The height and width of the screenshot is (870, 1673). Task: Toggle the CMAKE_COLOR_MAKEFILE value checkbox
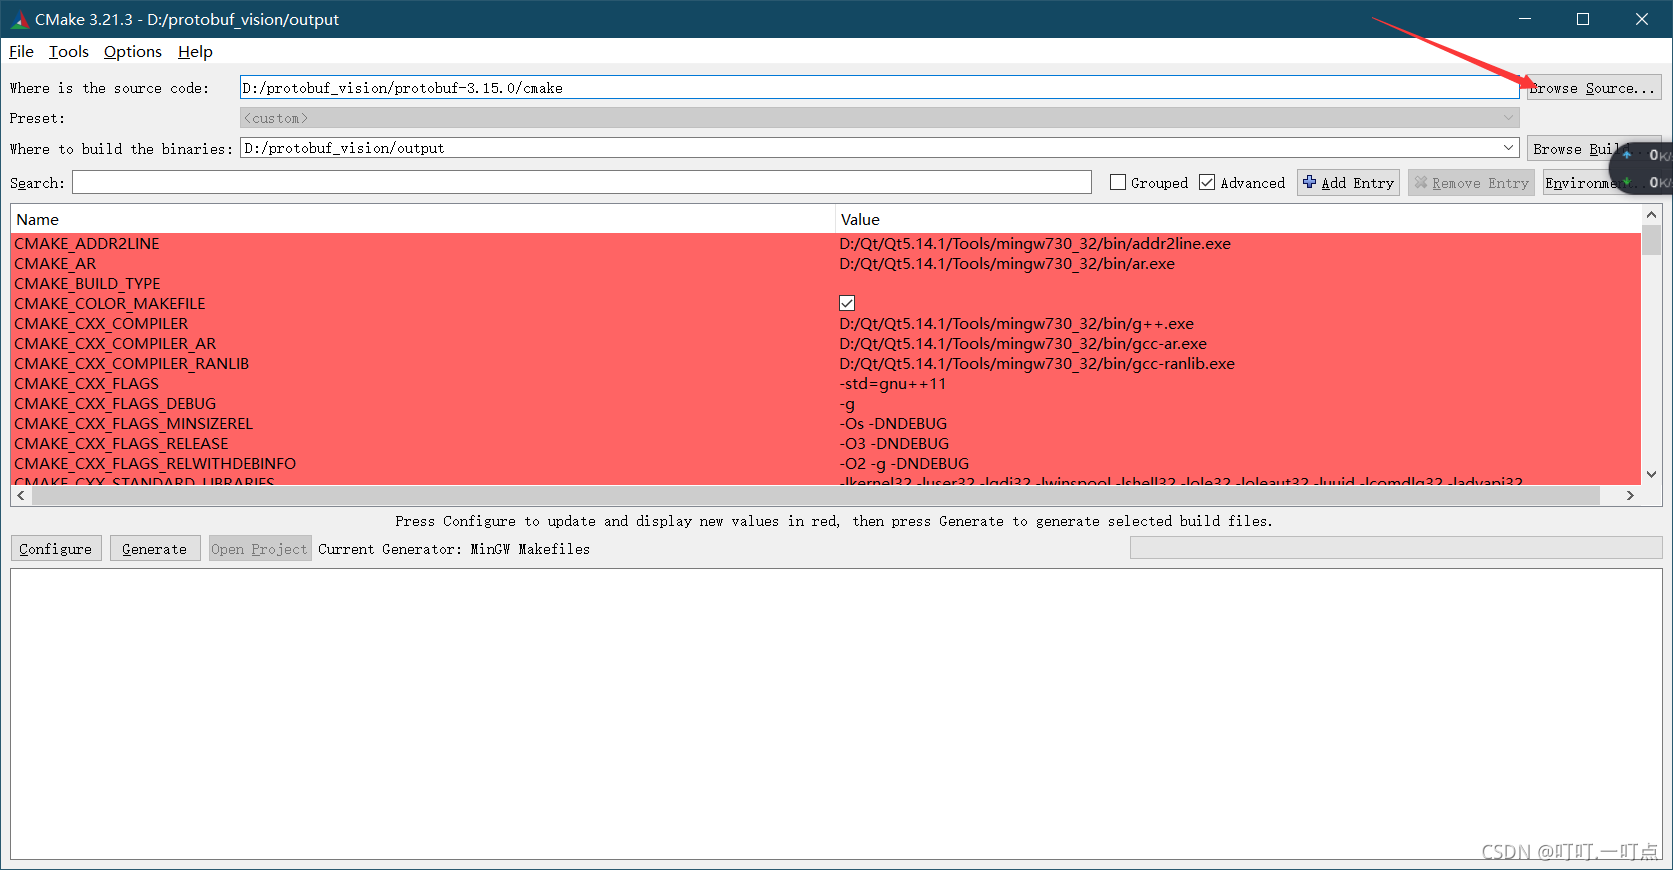point(847,303)
